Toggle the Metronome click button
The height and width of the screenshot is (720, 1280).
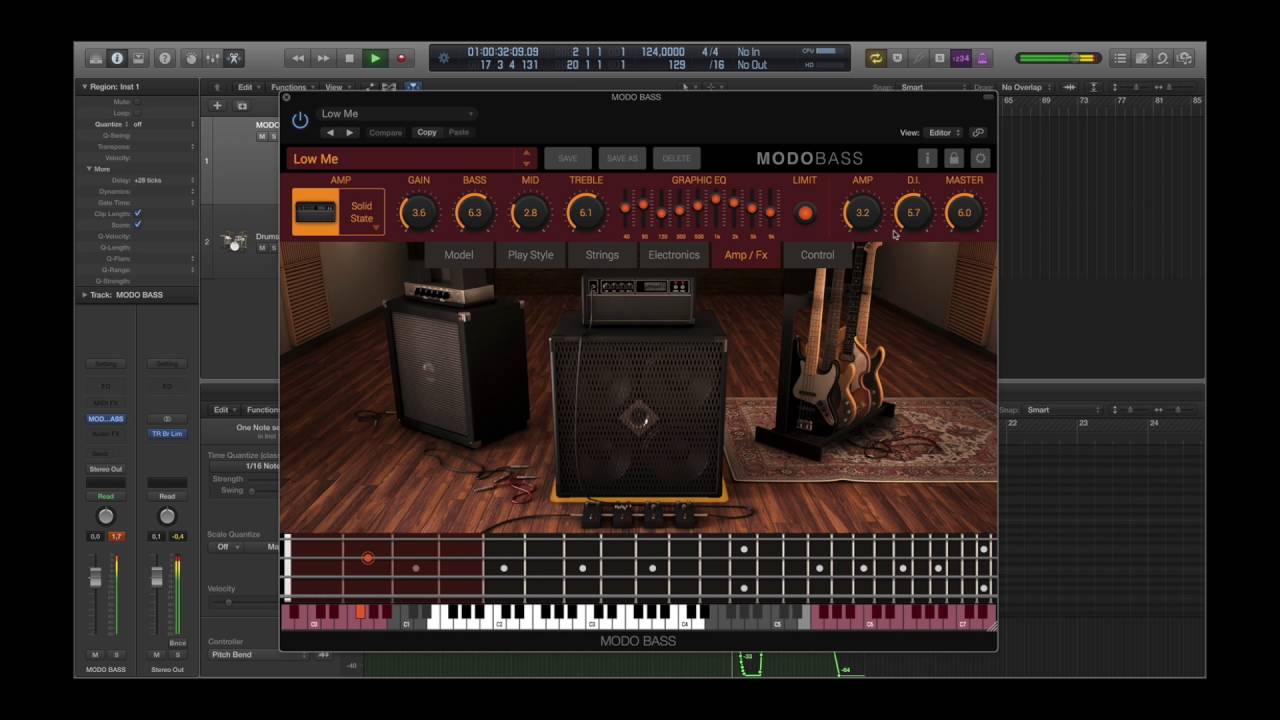[x=982, y=59]
